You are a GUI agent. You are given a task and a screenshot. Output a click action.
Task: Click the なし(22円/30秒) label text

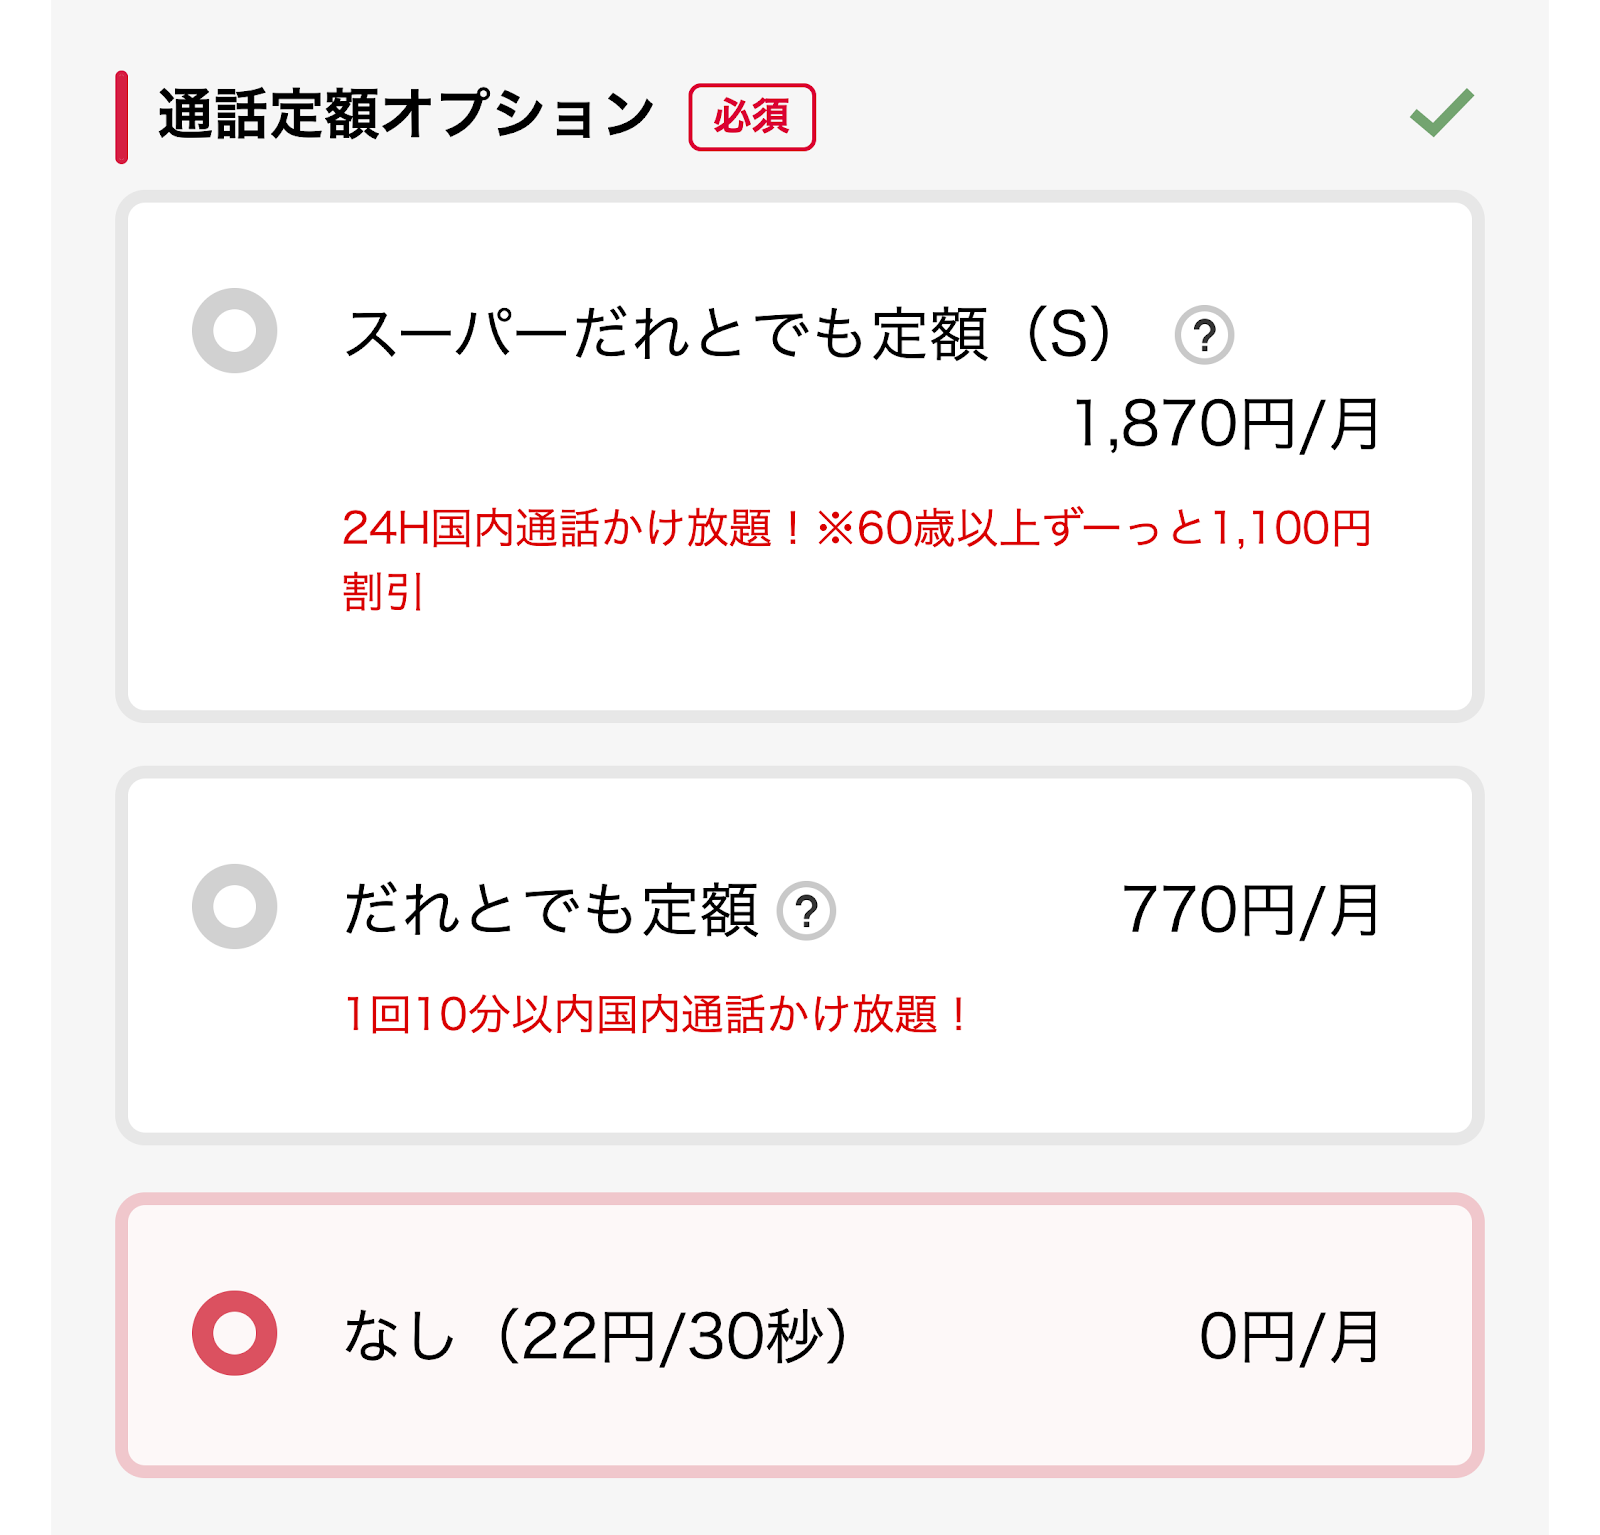tap(597, 1336)
